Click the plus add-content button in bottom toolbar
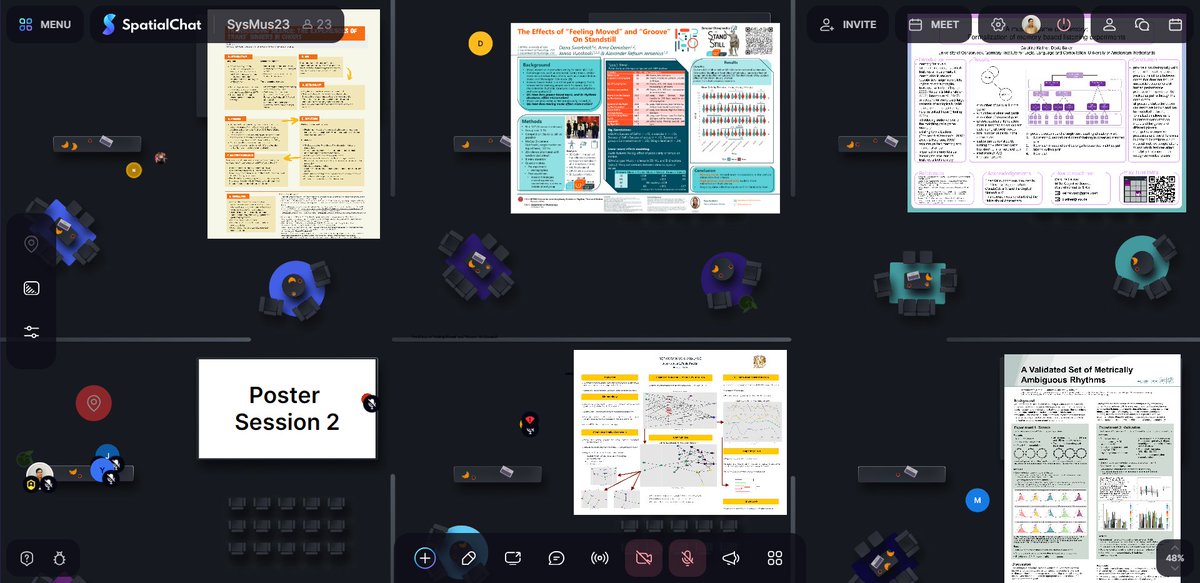 coord(425,558)
